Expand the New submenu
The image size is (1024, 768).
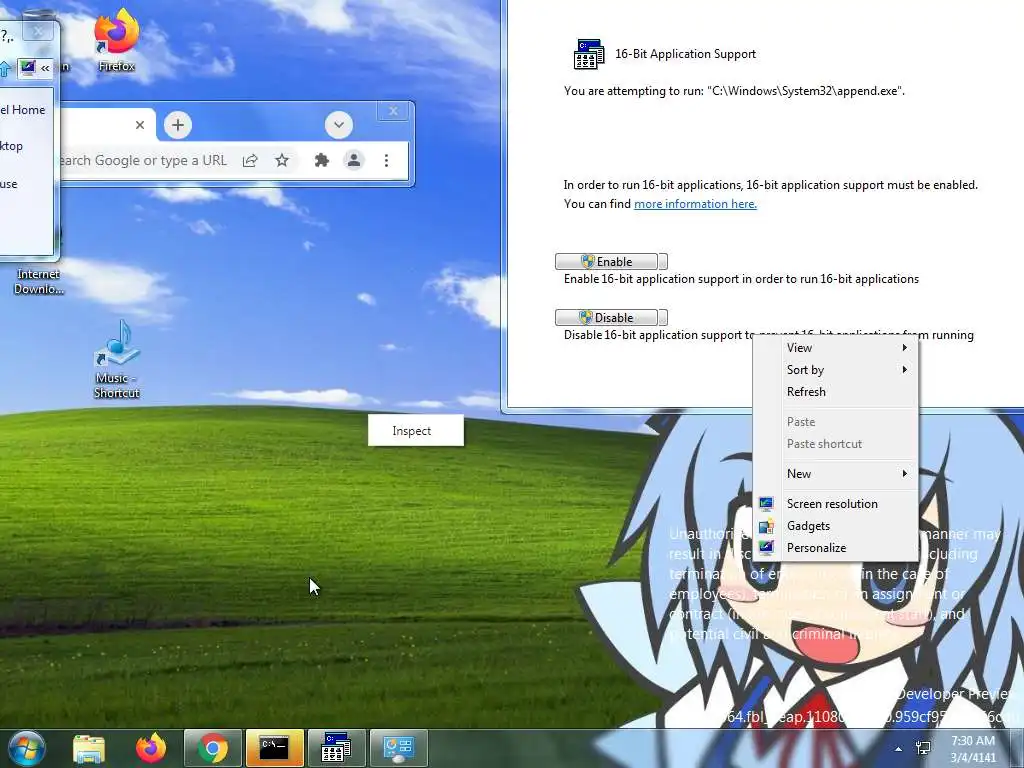[x=836, y=473]
